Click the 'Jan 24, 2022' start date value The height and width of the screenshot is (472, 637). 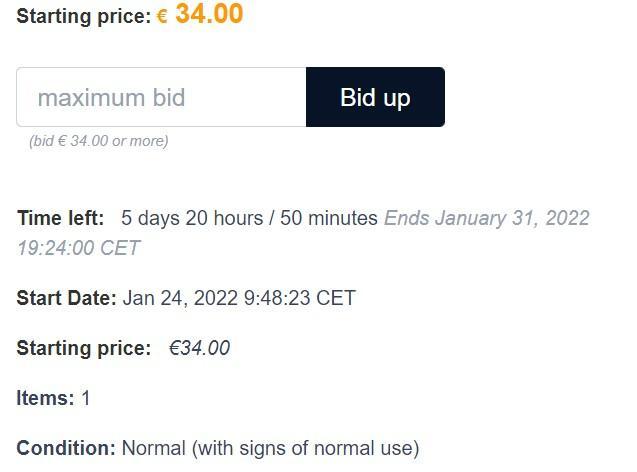(x=180, y=298)
